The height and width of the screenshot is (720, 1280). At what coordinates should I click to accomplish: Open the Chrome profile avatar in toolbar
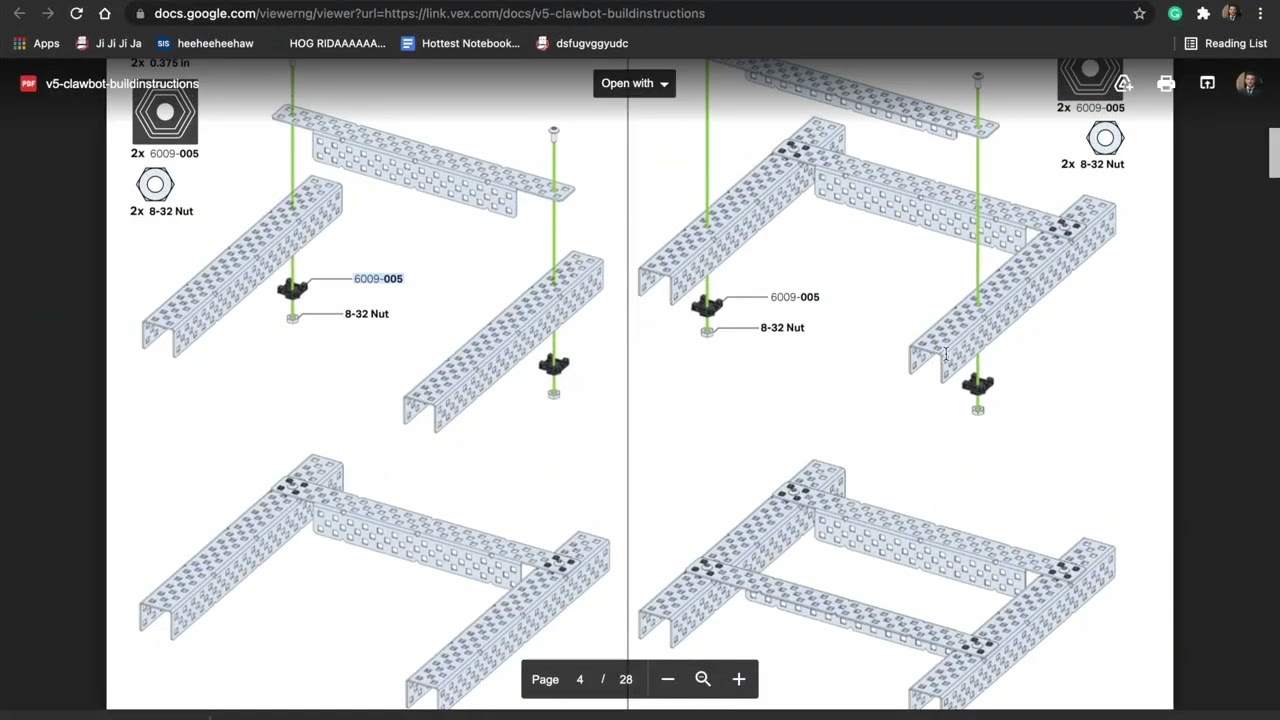pos(1231,13)
